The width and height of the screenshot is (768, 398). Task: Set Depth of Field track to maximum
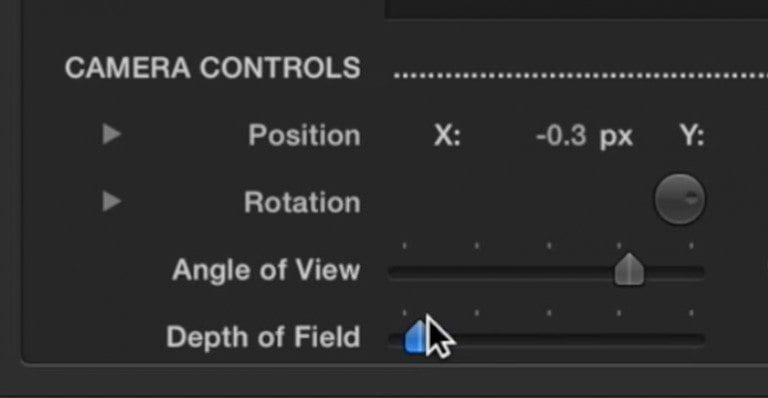(701, 340)
